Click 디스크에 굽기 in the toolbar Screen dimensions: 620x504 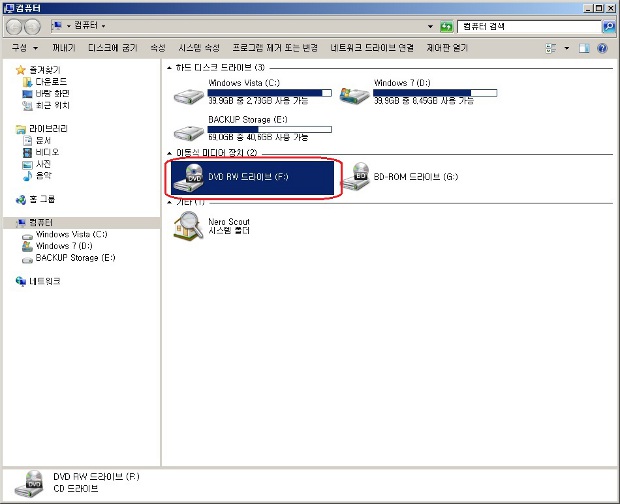(113, 47)
